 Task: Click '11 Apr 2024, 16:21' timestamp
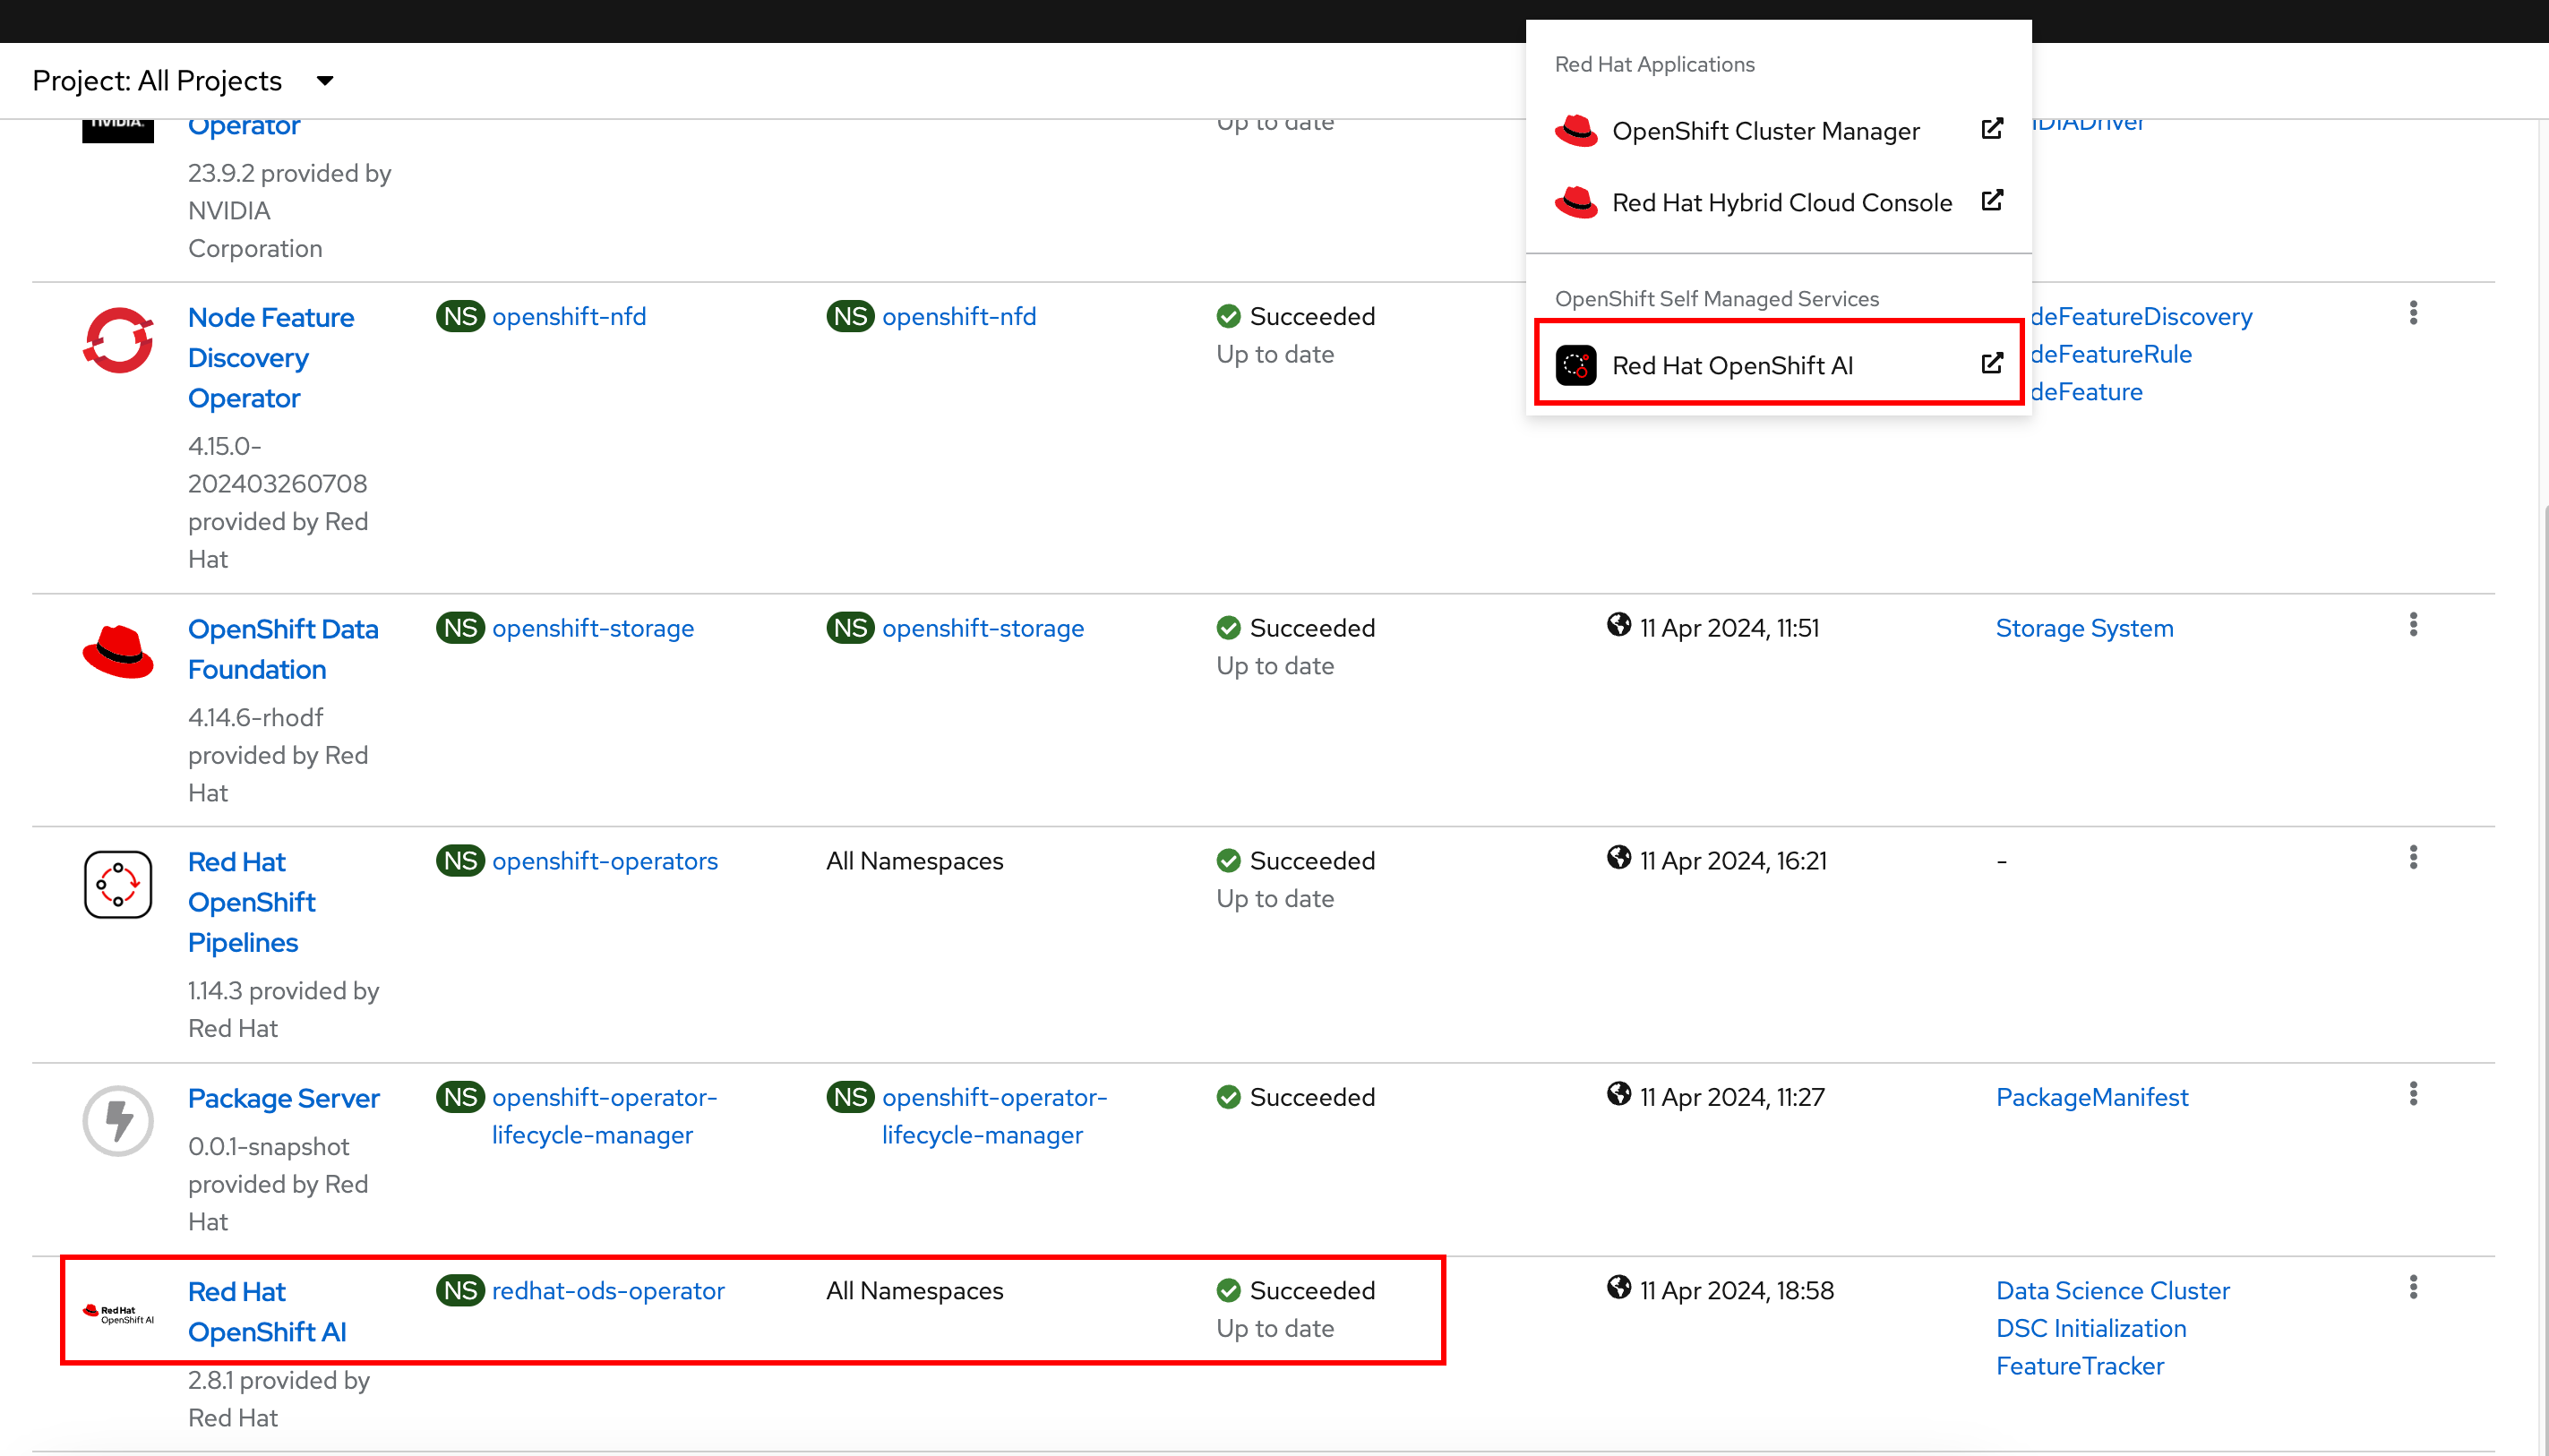click(1733, 861)
